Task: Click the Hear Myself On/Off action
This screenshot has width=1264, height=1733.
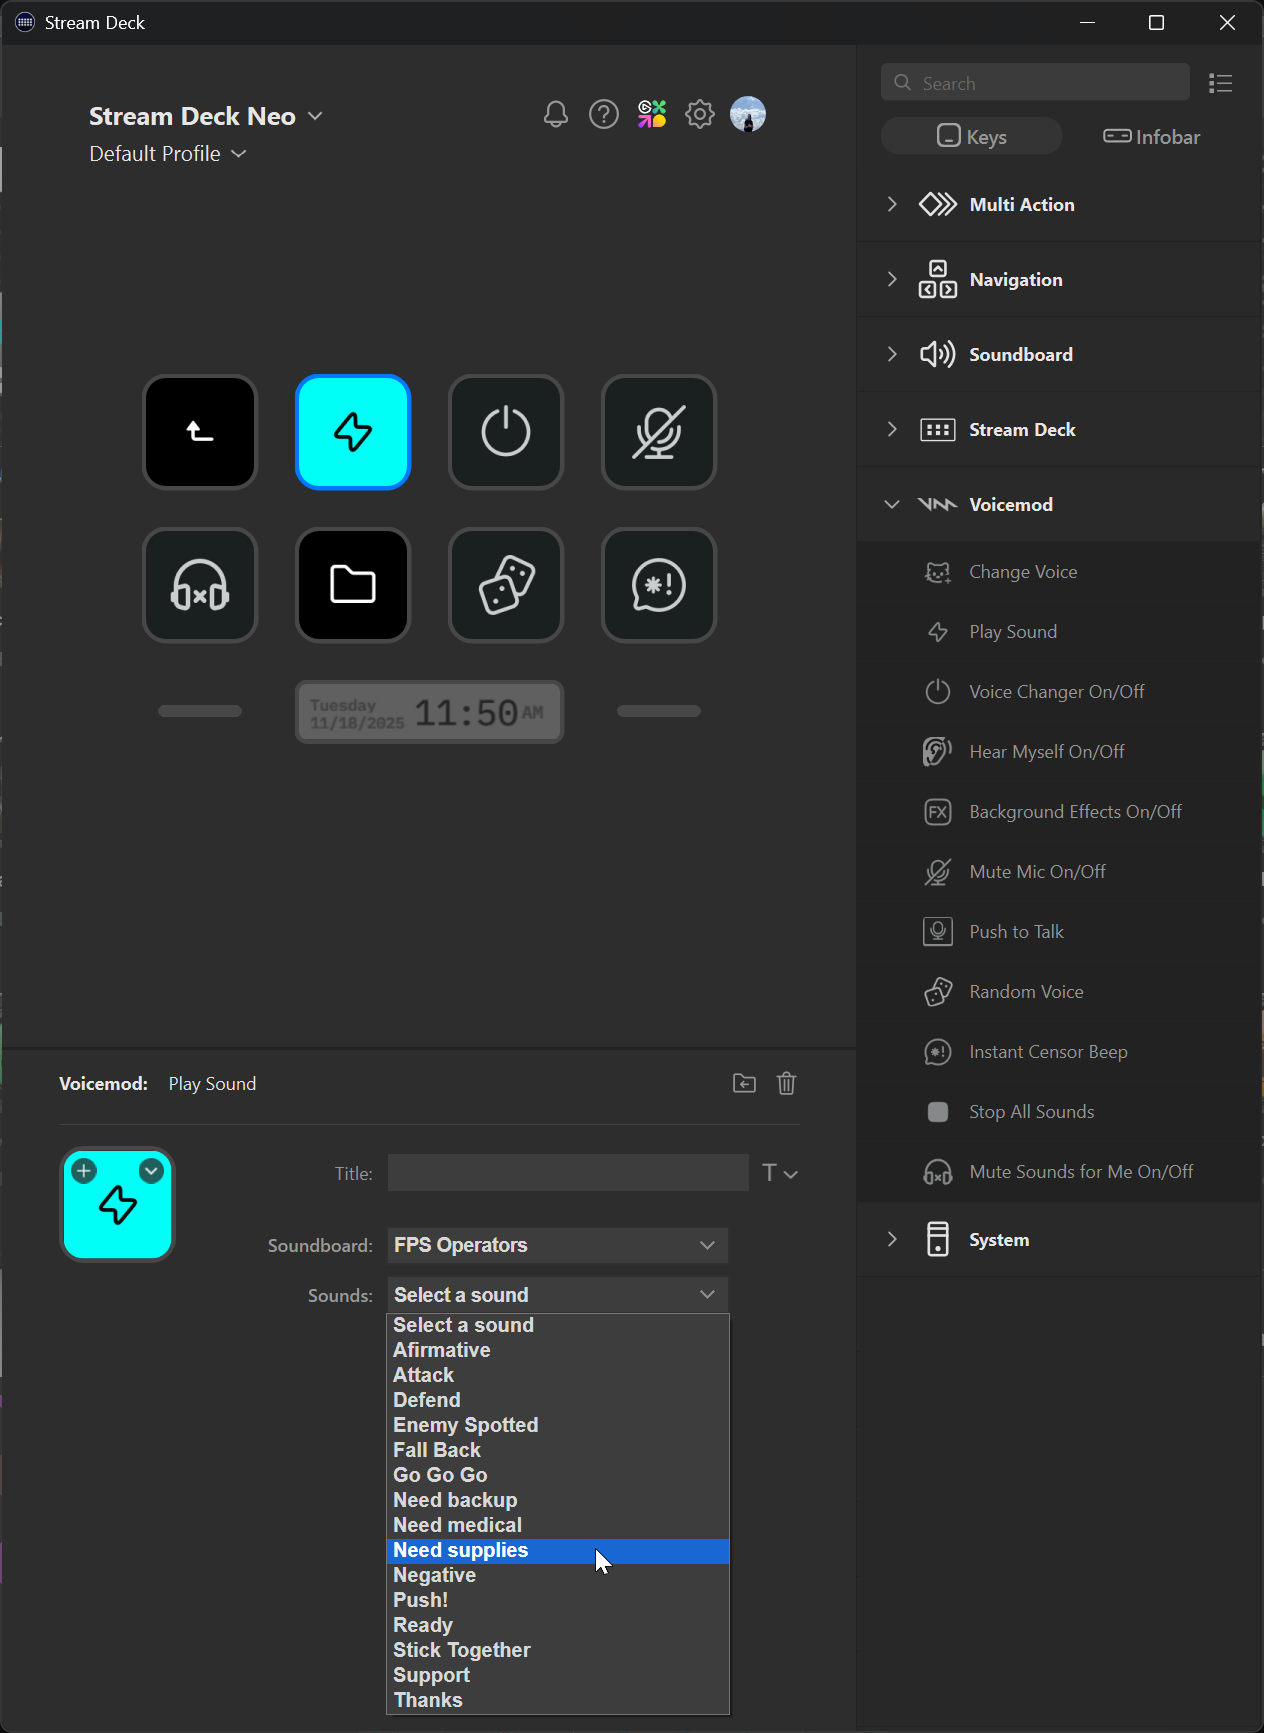Action: (x=1060, y=752)
